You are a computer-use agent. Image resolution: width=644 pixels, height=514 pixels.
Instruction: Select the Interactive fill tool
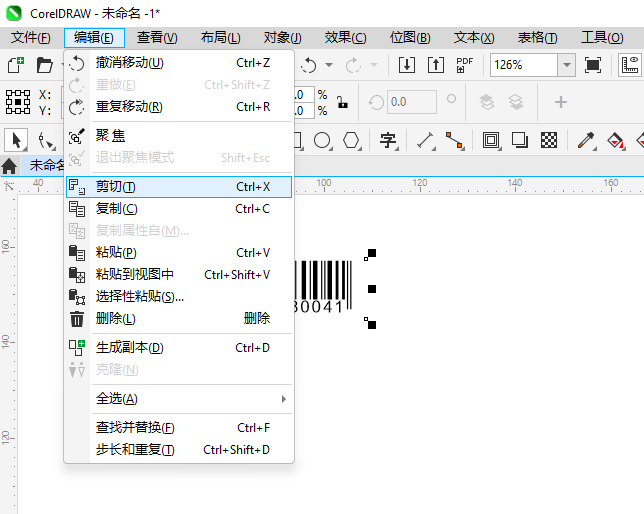[615, 141]
